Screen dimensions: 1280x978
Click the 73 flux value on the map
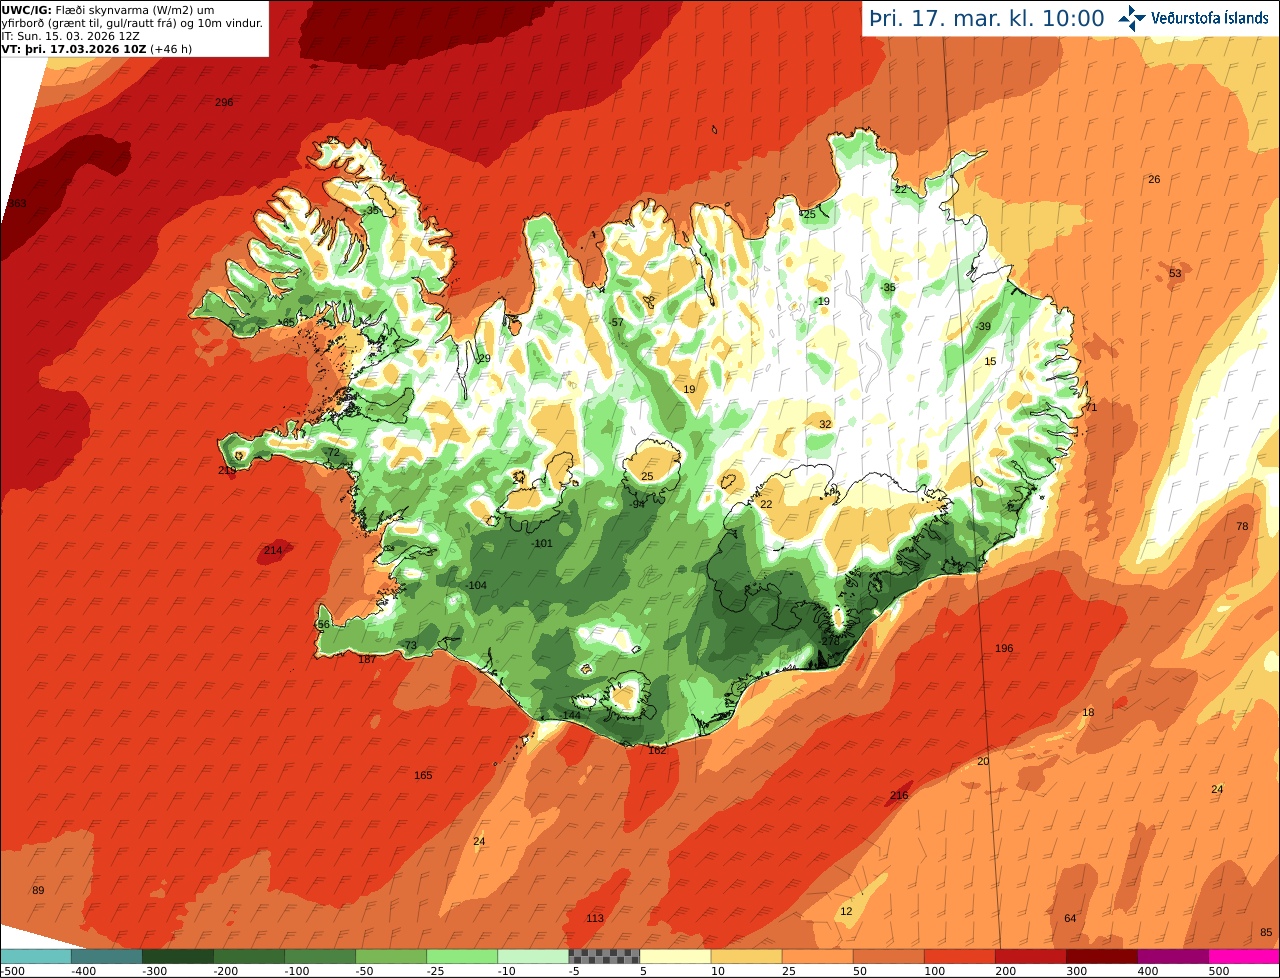tap(410, 645)
